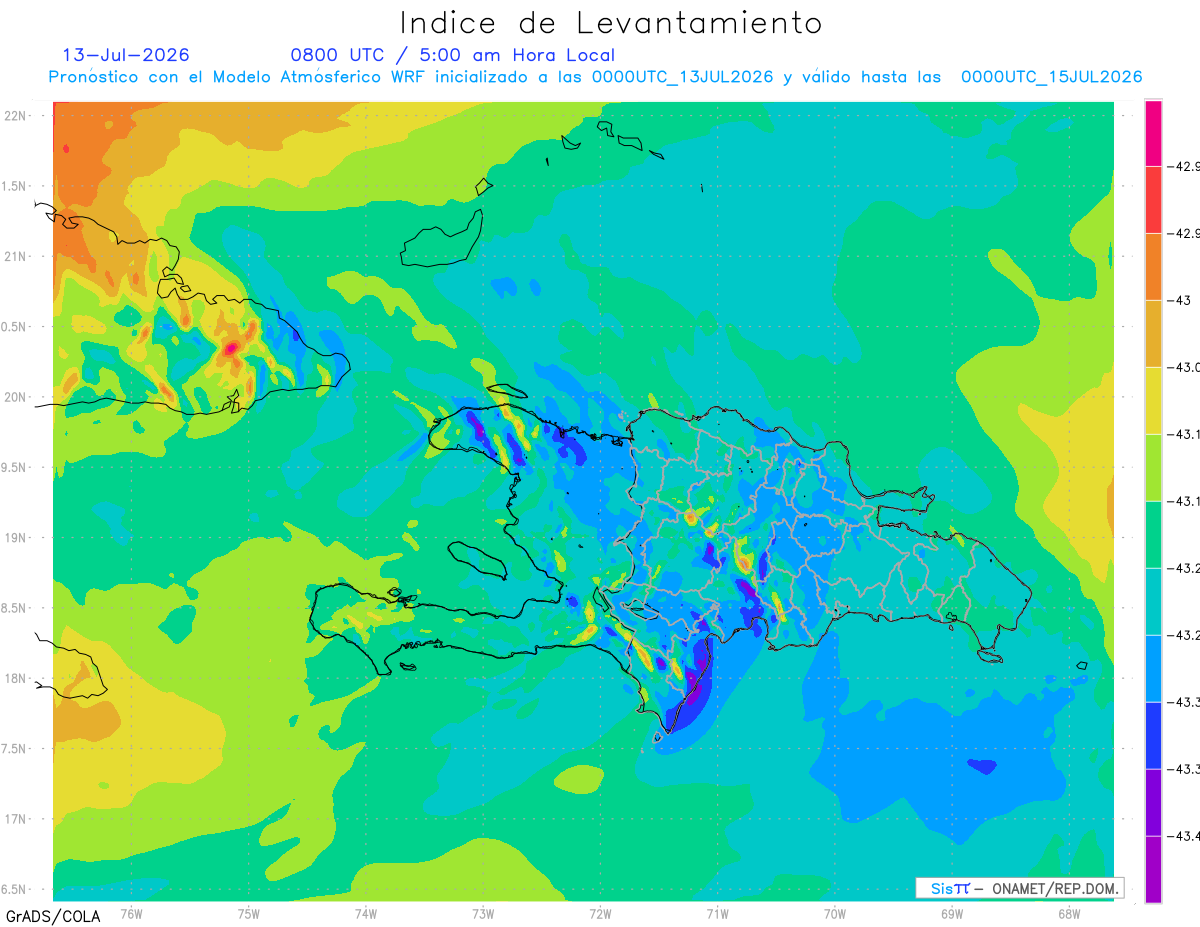Select the "68W" longitude label
This screenshot has height=927, width=1200.
click(1068, 914)
